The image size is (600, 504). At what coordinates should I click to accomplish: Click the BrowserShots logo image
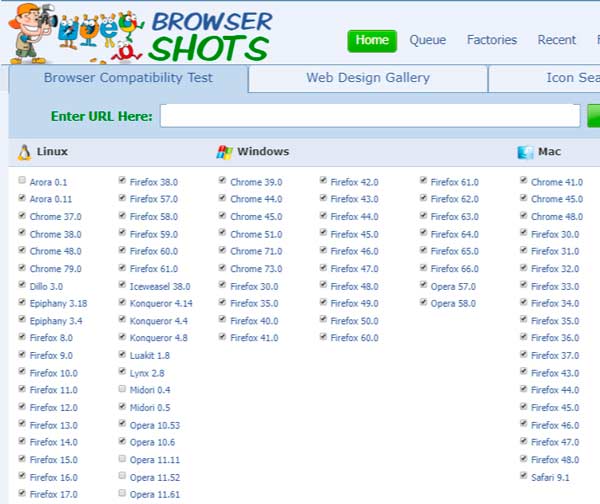pos(140,34)
